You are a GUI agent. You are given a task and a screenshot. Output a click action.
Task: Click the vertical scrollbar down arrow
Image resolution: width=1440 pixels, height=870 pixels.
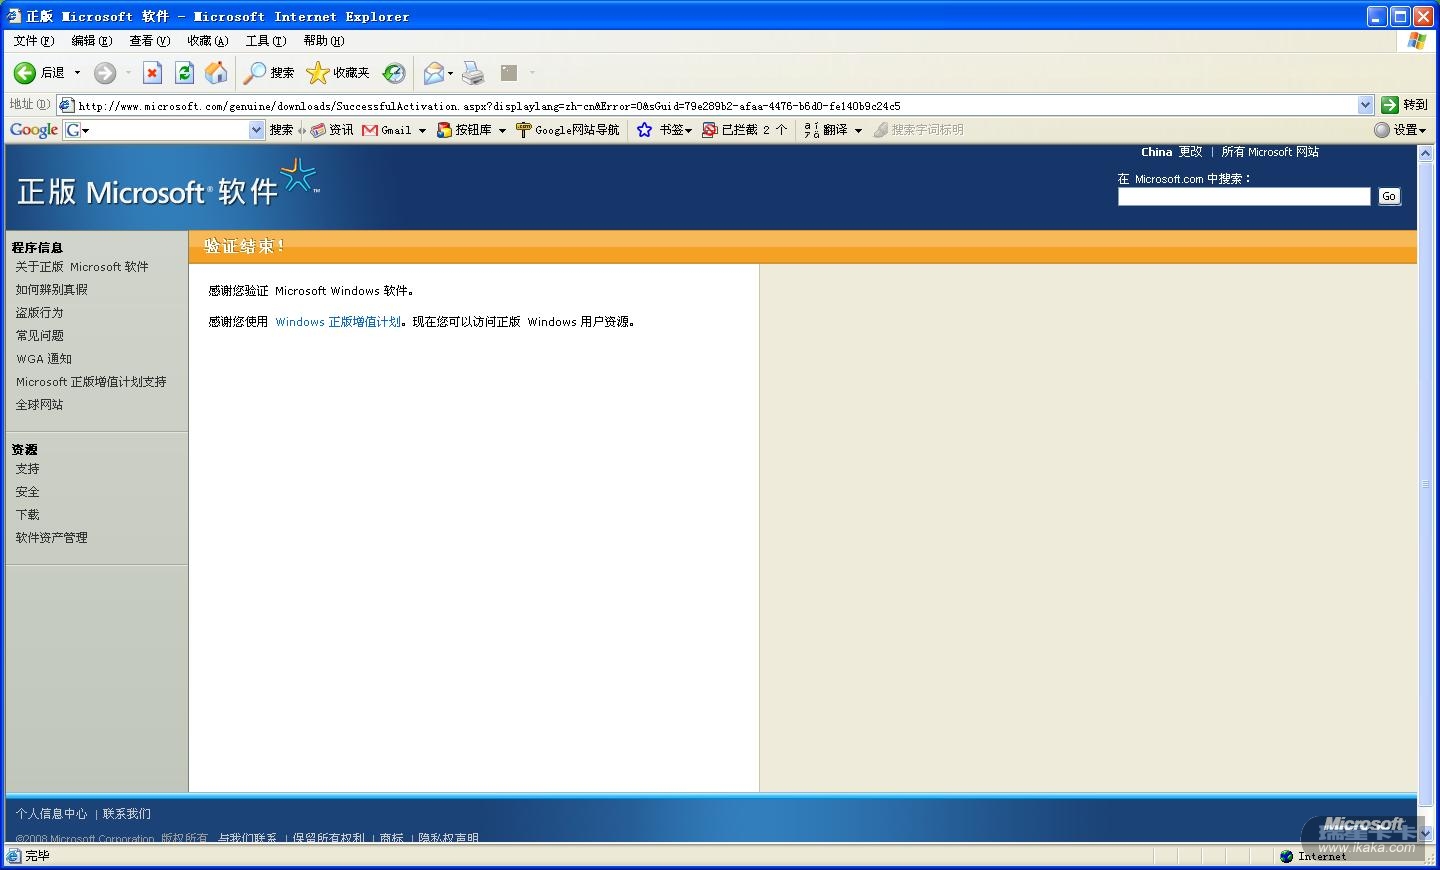(x=1426, y=833)
